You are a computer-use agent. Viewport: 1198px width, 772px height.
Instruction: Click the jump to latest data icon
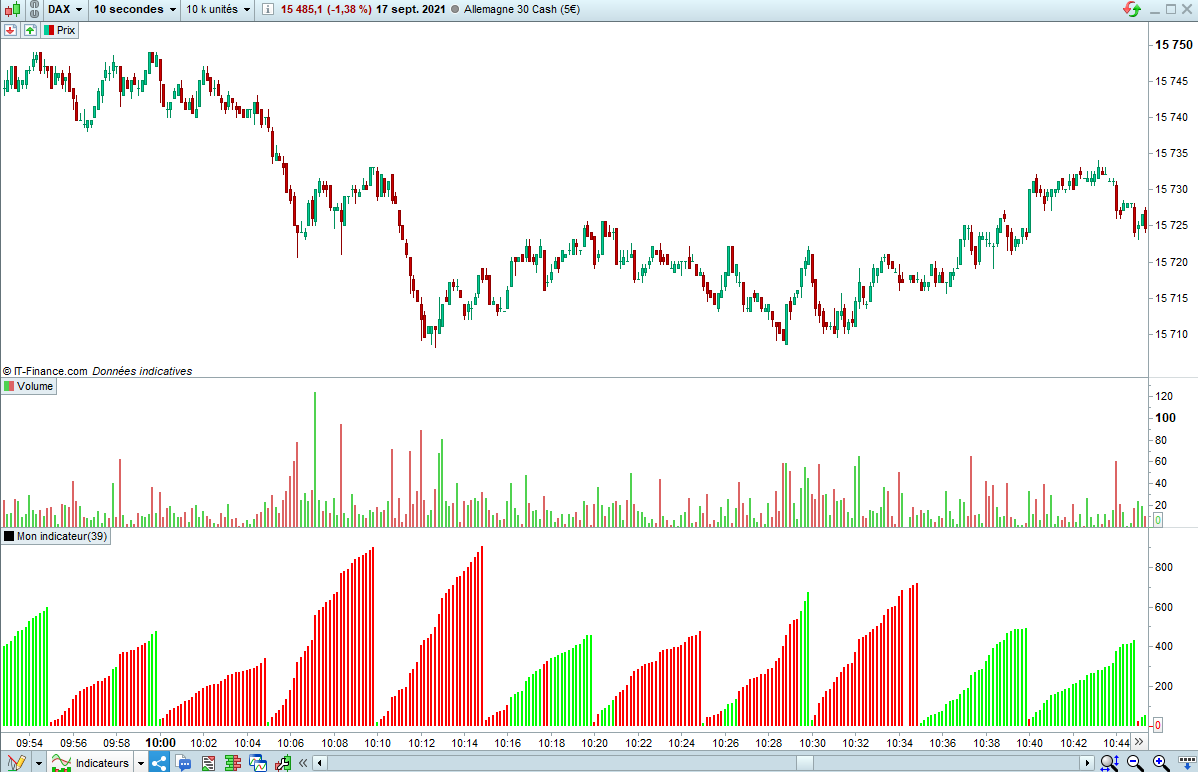1187,762
